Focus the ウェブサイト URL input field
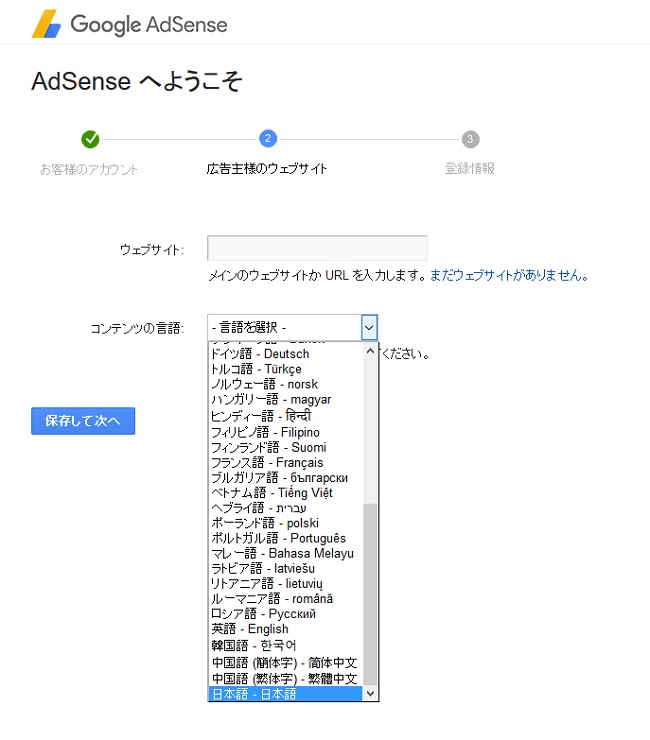Viewport: 650px width, 740px height. coord(317,248)
